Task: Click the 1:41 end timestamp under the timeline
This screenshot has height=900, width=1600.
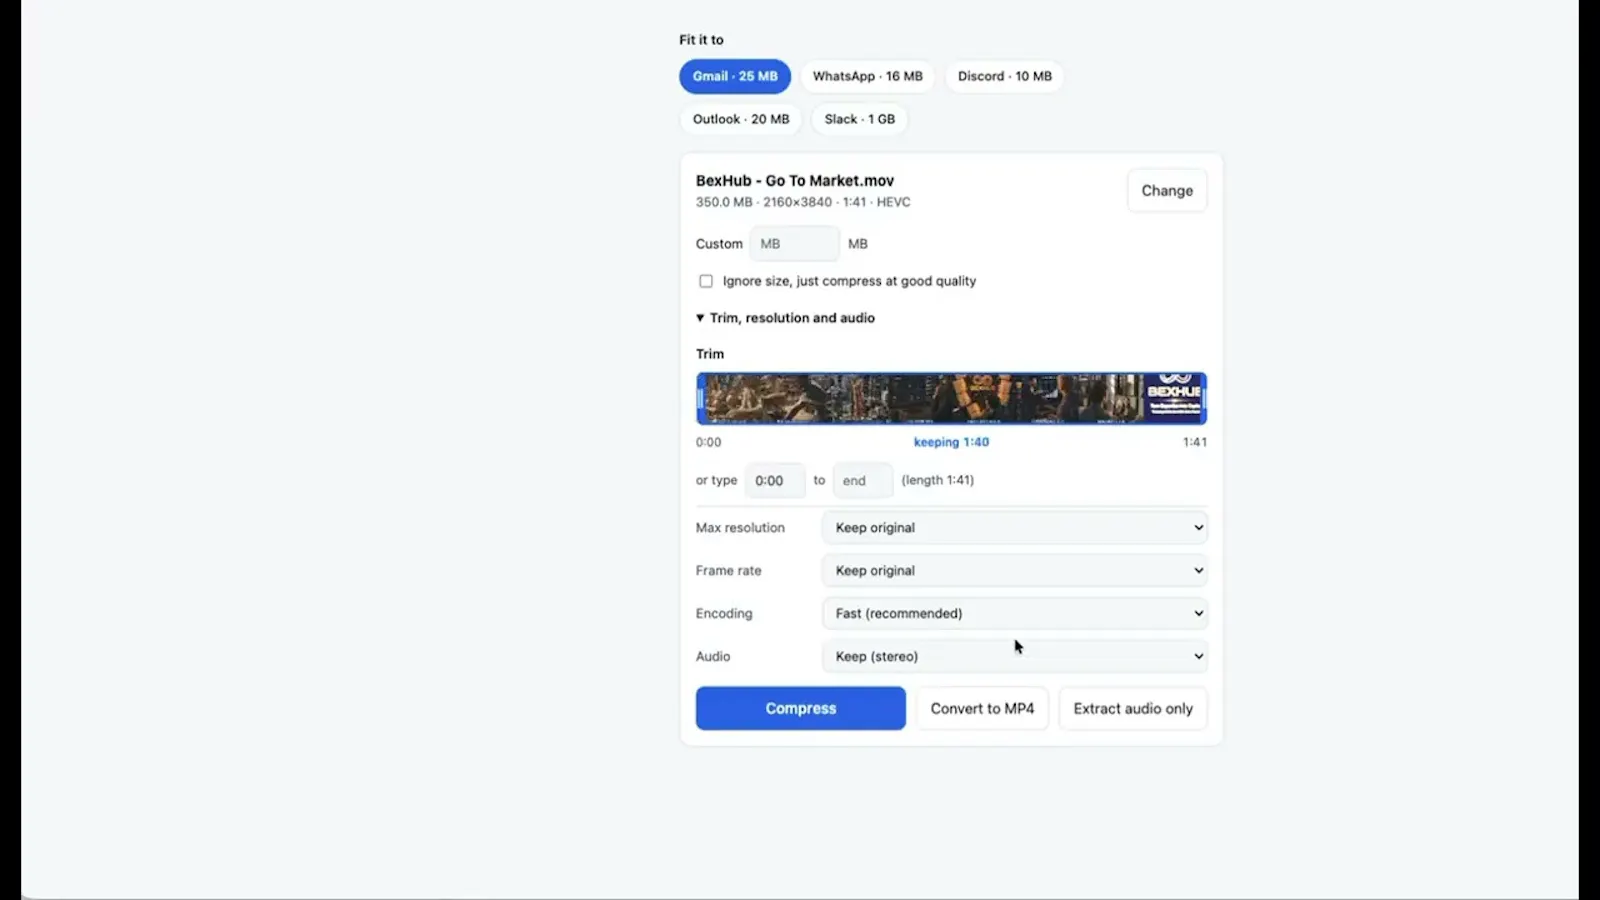Action: pos(1195,442)
